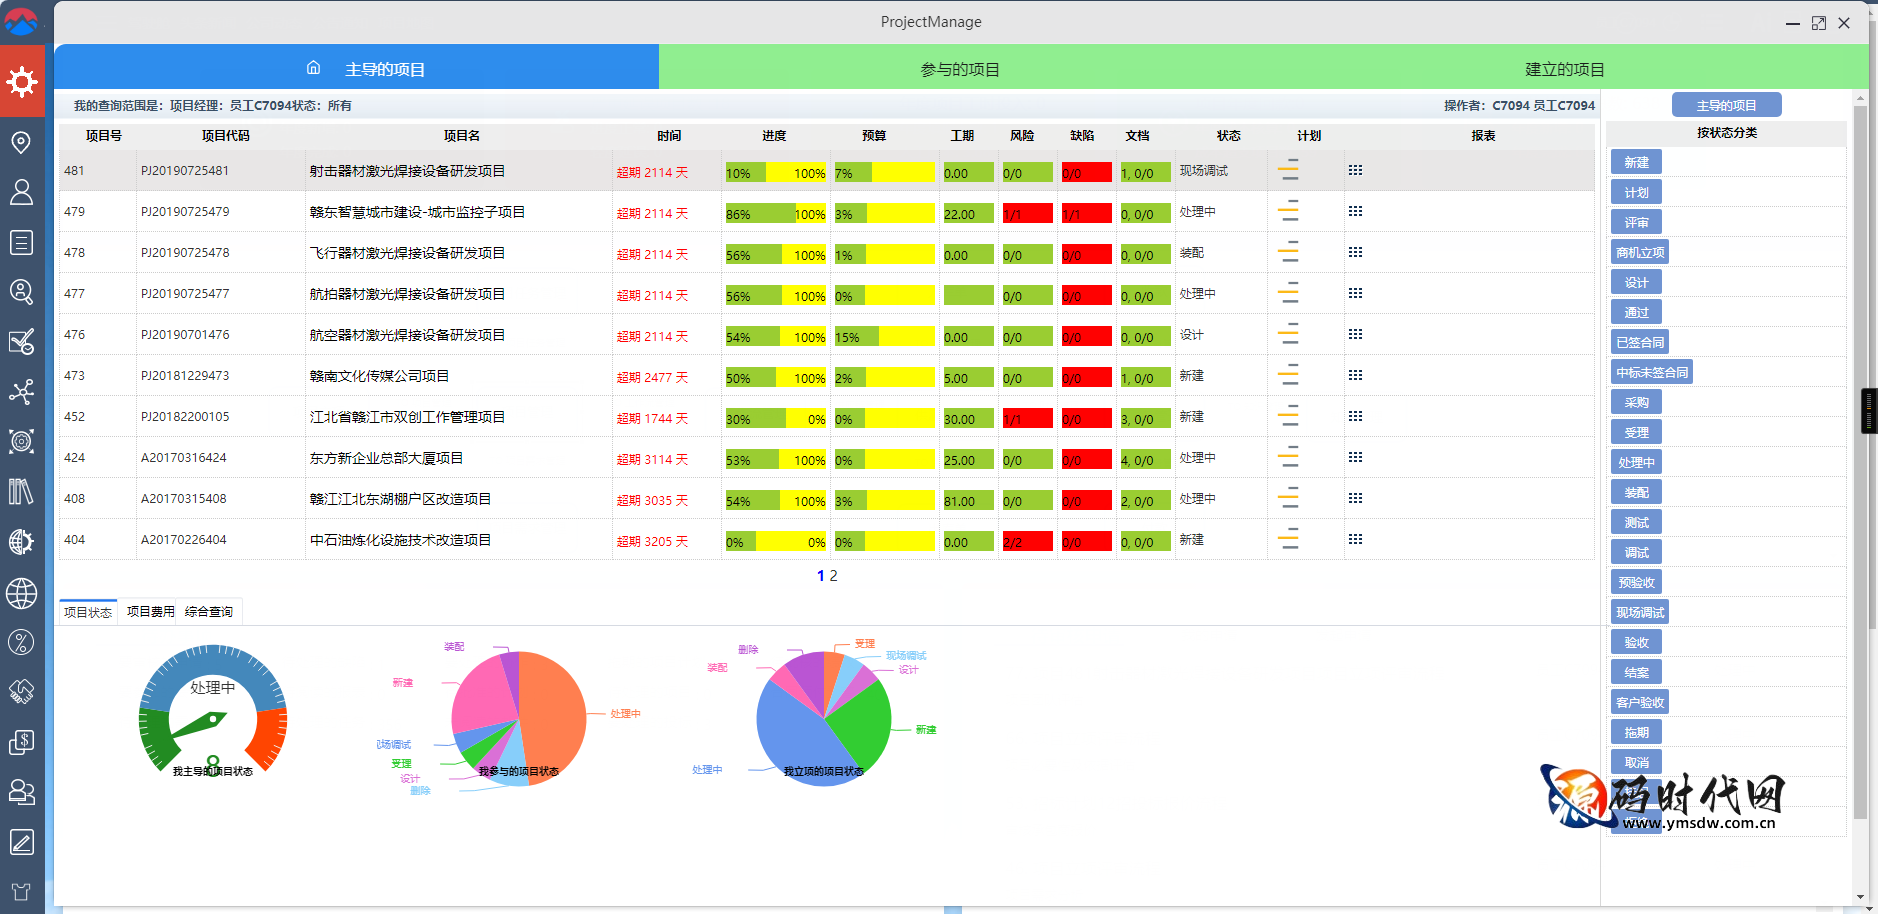The width and height of the screenshot is (1878, 914).
Task: Open the user profile sidebar icon
Action: tap(21, 192)
